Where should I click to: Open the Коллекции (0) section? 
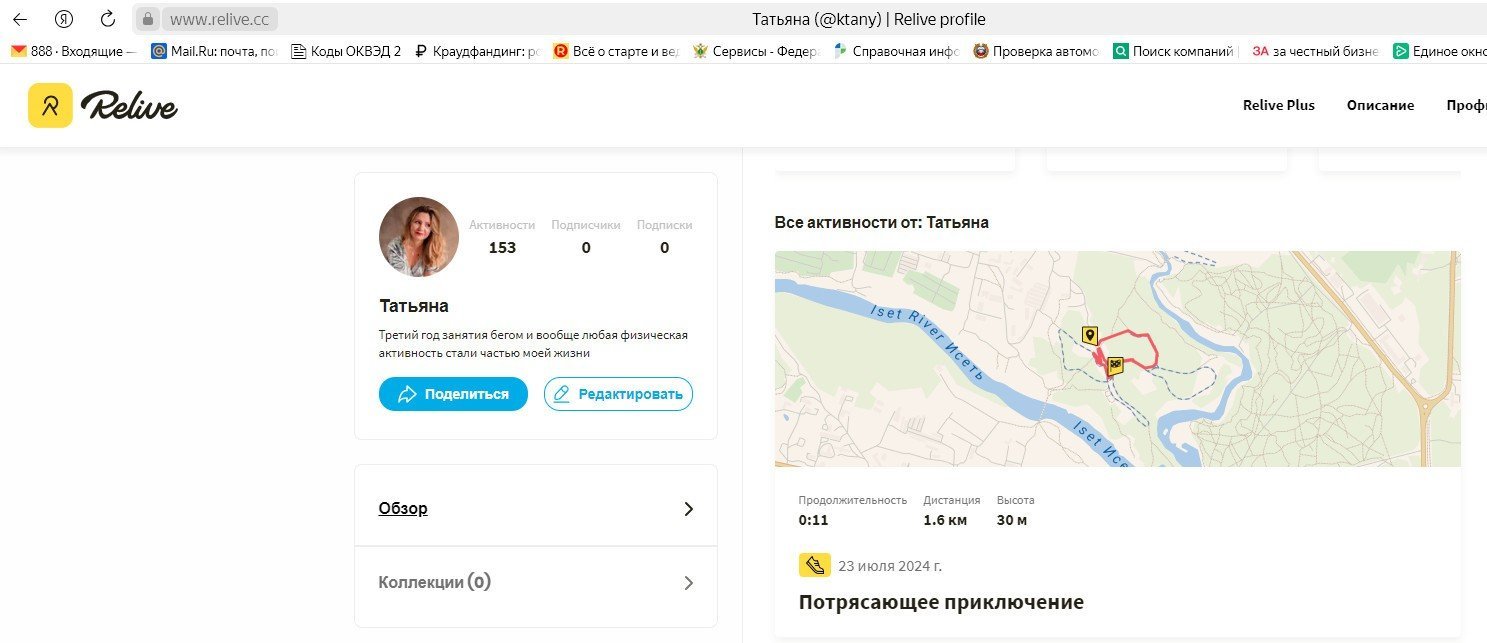434,582
